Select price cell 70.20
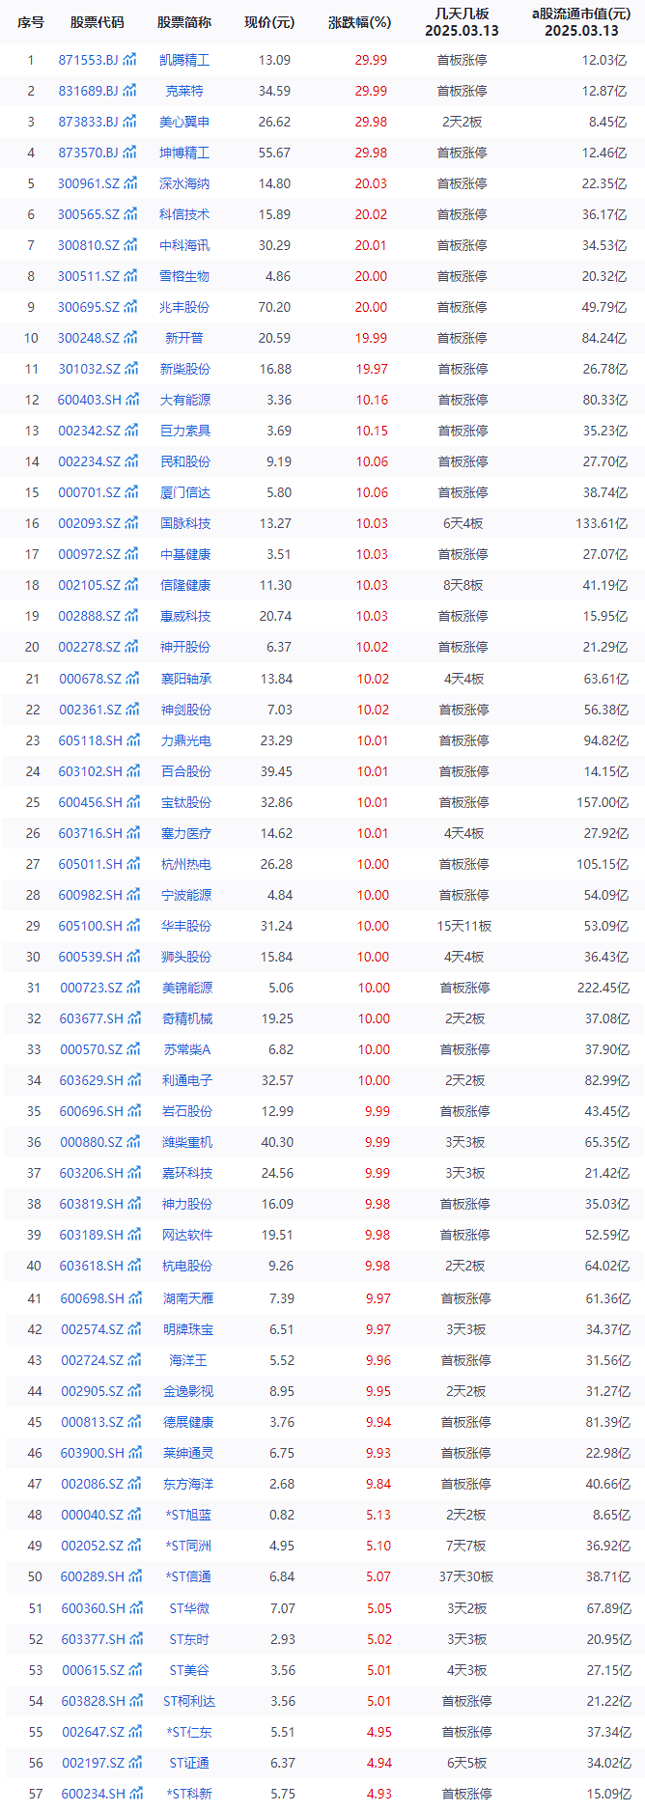The image size is (645, 1812). [x=275, y=307]
